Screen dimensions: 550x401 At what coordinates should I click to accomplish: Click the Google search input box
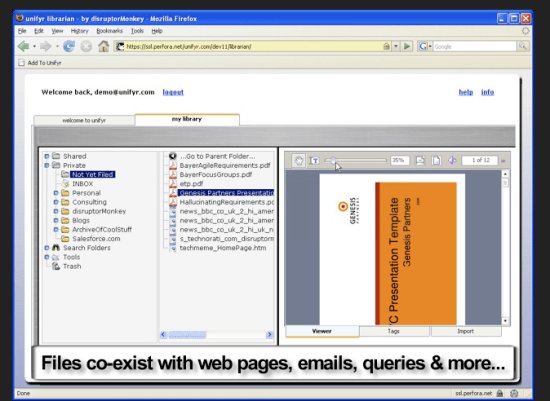point(475,46)
